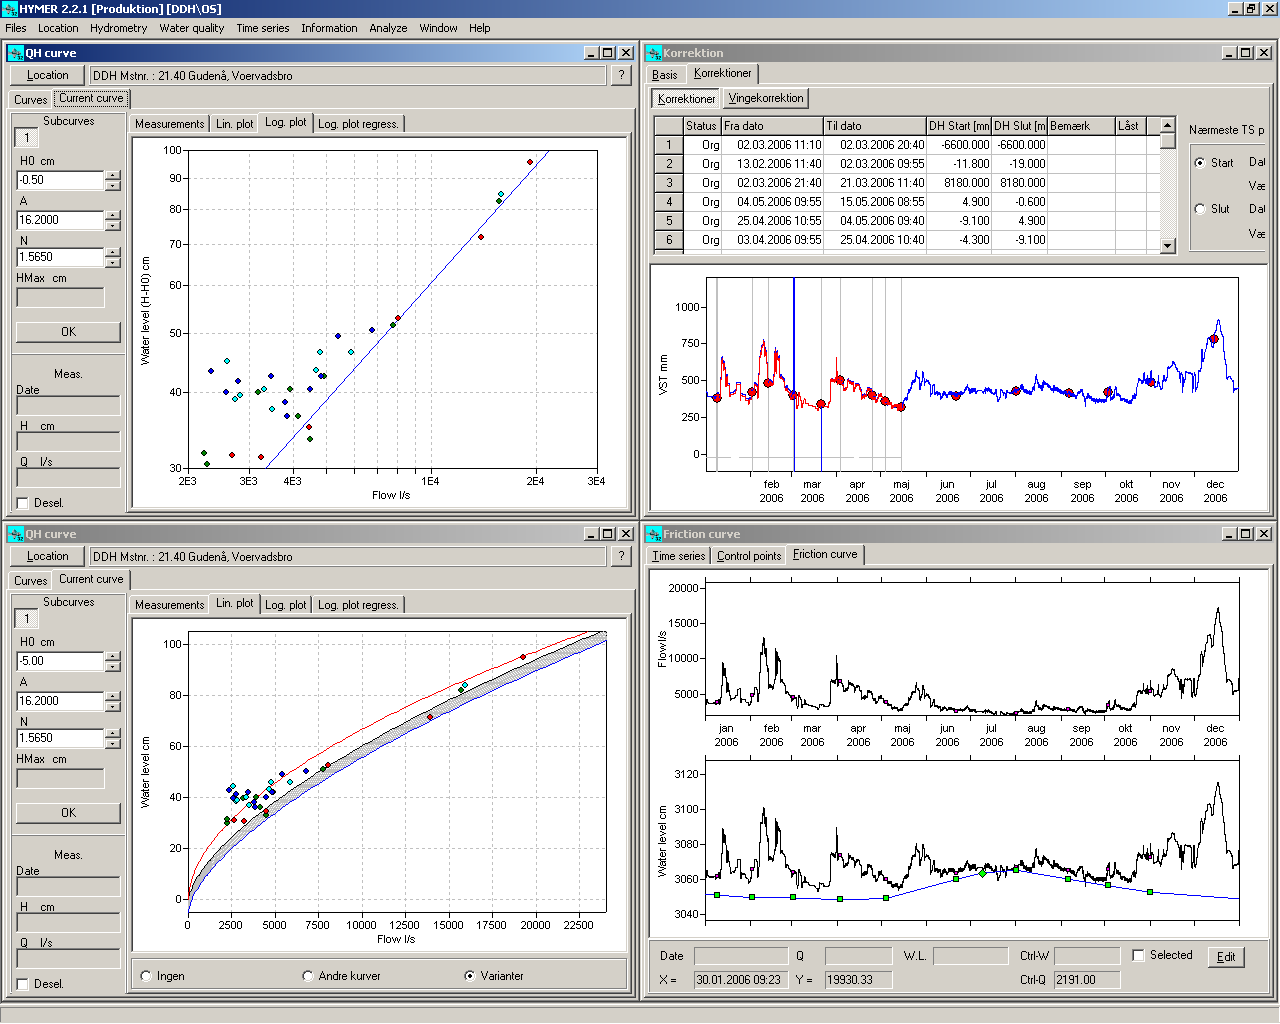Enable the Selected checkbox in Friction curve
Screen dimensions: 1280x1024
(1138, 955)
